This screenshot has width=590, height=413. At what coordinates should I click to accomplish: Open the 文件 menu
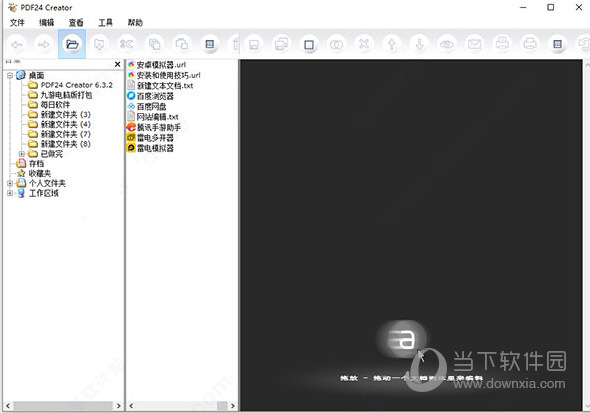click(17, 23)
